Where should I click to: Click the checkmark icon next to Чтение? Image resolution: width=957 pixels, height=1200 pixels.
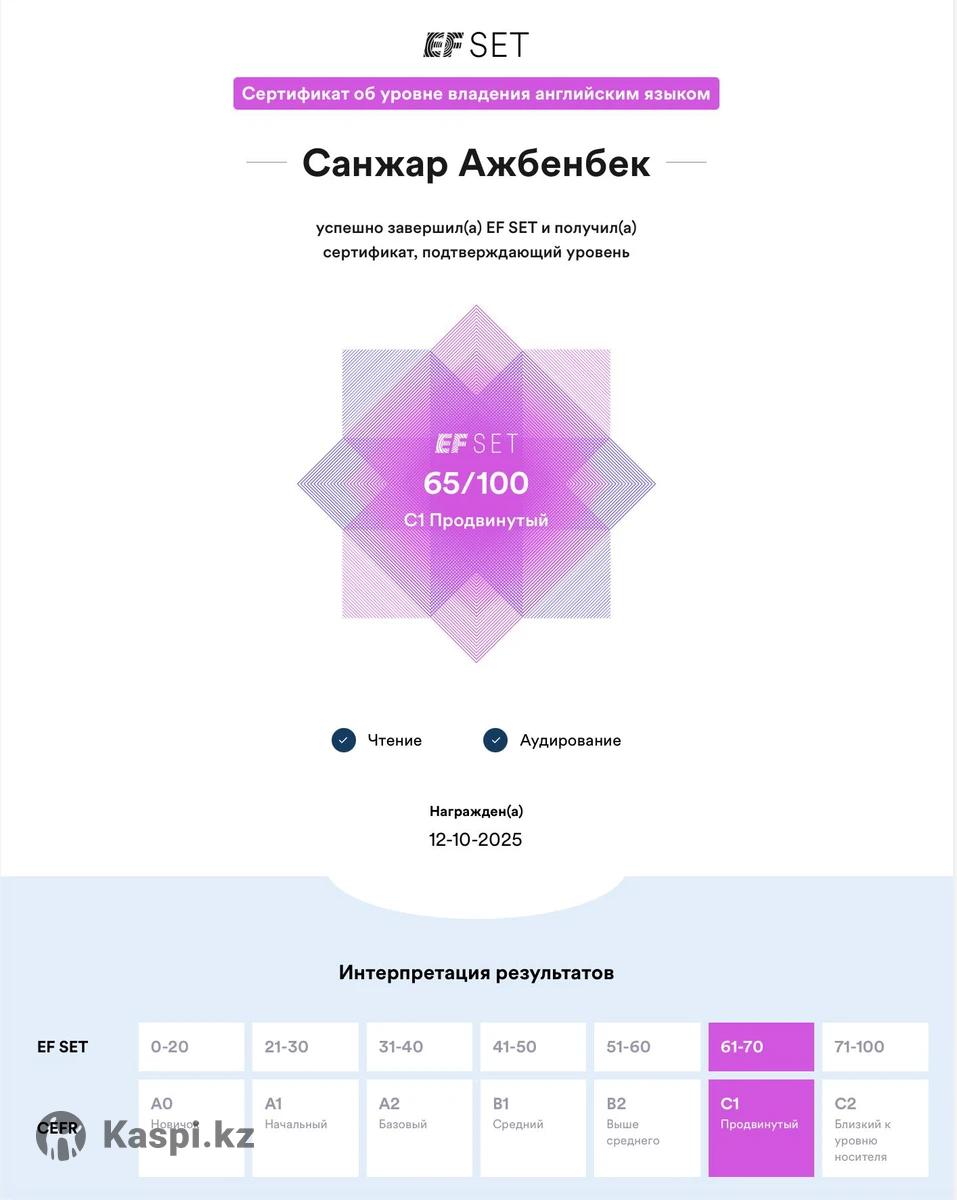(x=344, y=740)
